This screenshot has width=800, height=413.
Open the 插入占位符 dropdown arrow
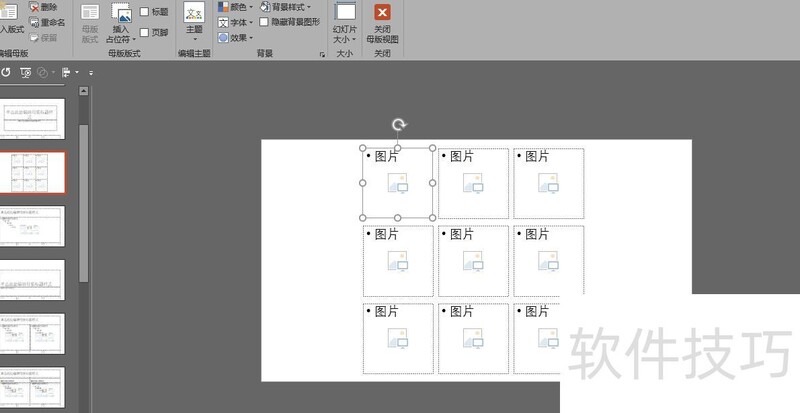pos(134,39)
